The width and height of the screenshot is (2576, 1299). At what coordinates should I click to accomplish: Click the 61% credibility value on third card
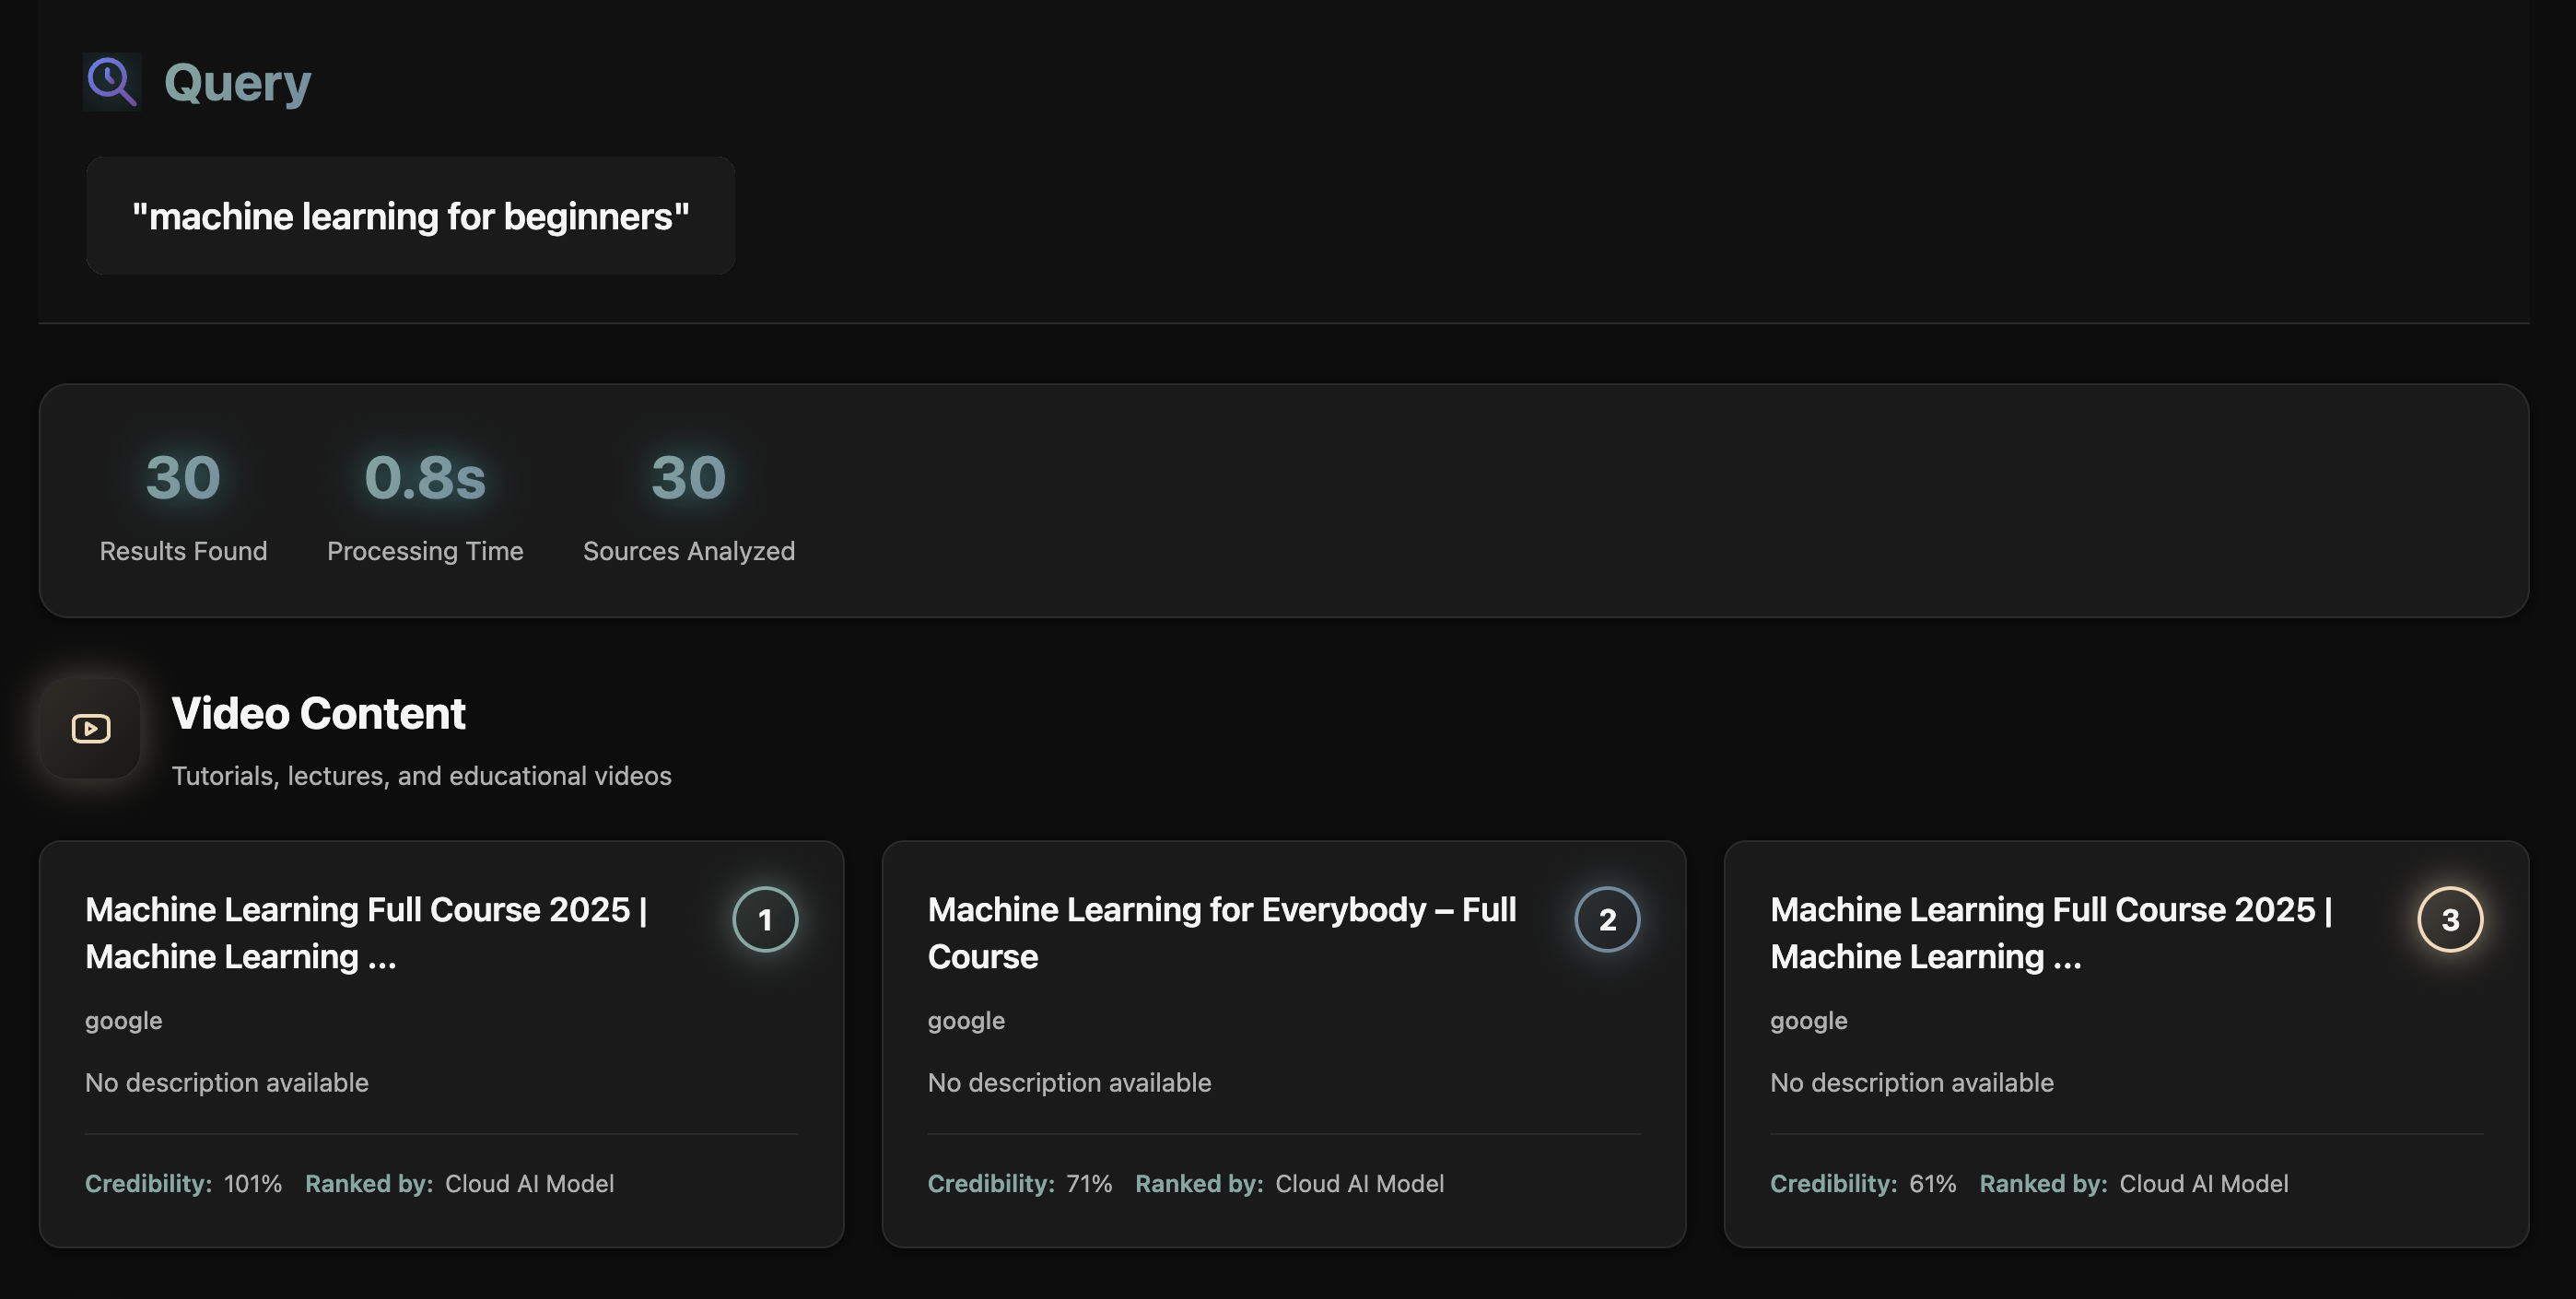tap(1932, 1184)
